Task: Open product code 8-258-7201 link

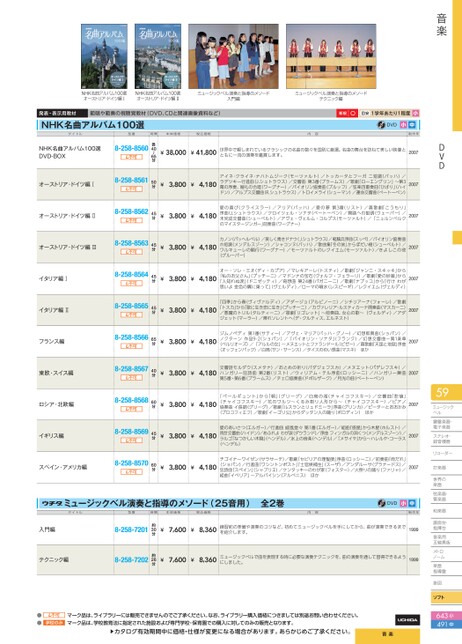Action: (x=131, y=529)
